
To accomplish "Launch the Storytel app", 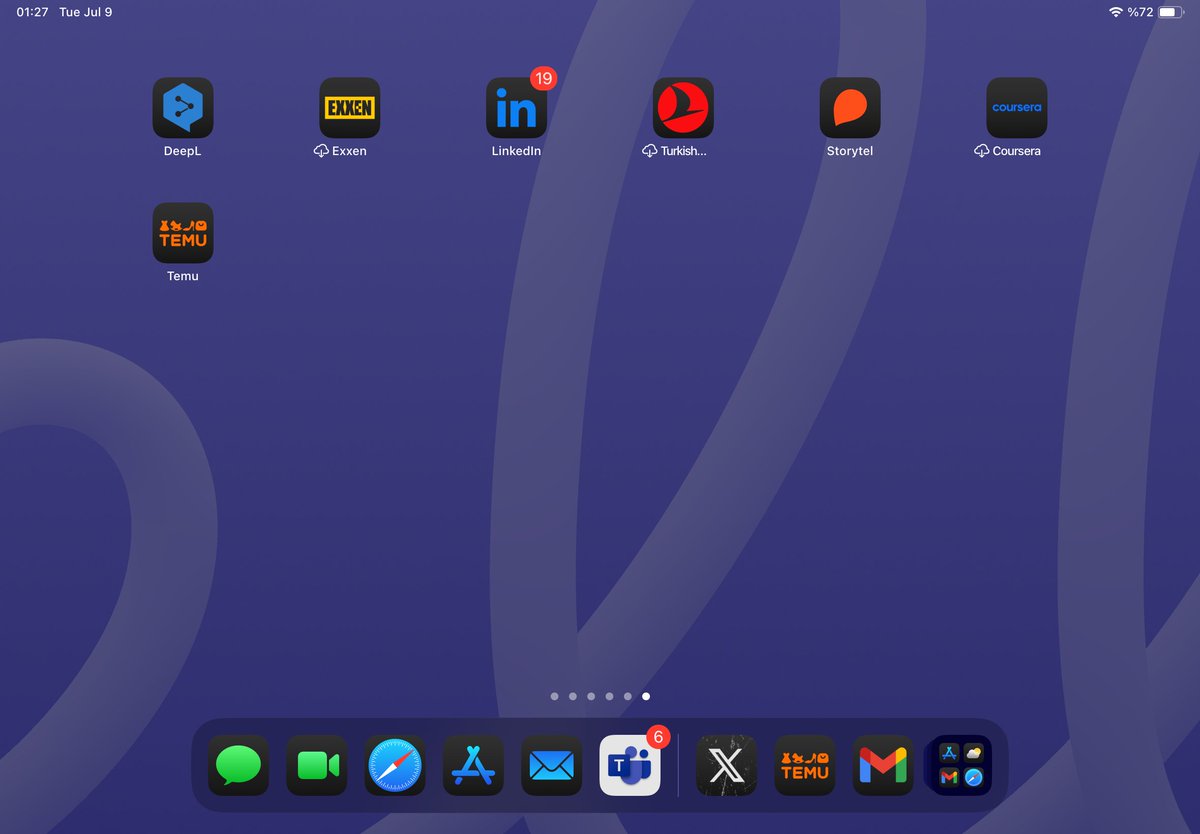I will [850, 108].
